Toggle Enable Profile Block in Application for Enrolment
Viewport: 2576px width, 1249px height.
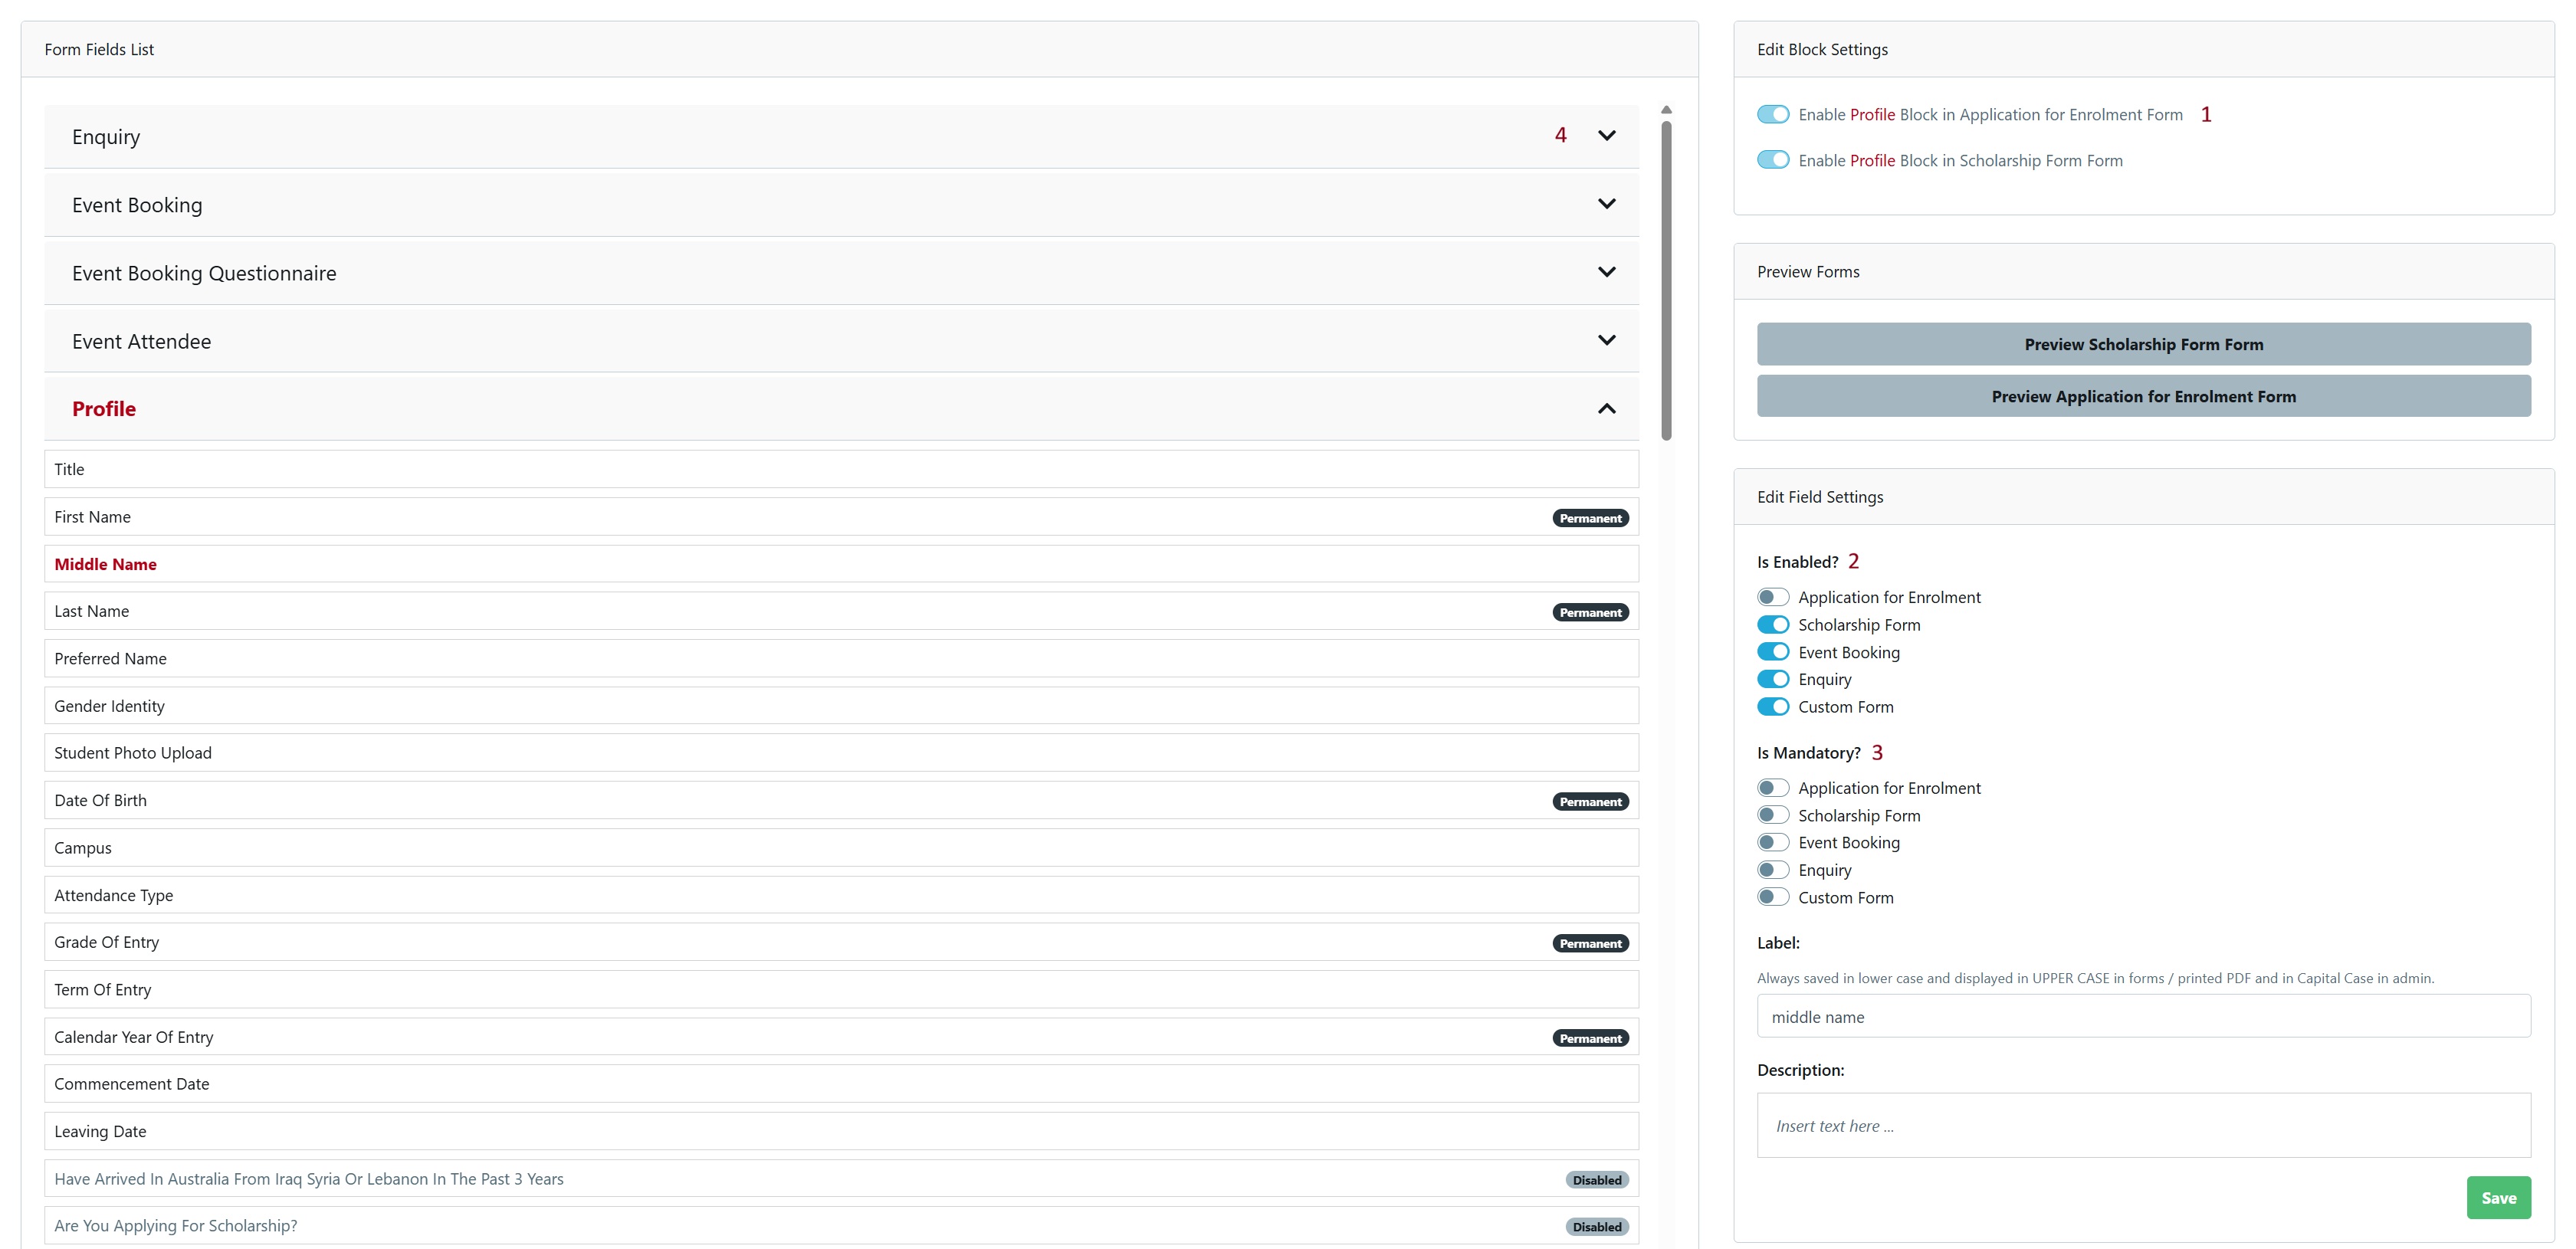tap(1772, 115)
